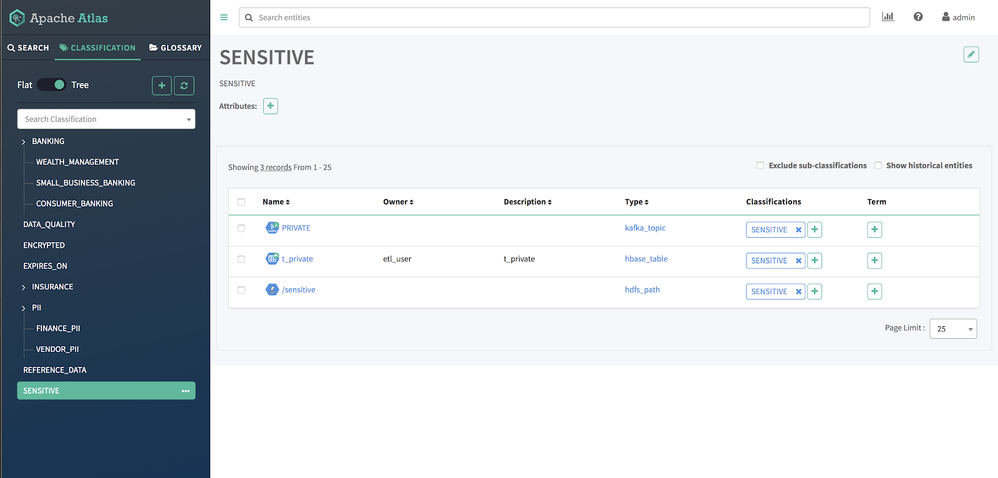The width and height of the screenshot is (998, 478).
Task: Check the Exclude sub-classifications checkbox
Action: (760, 165)
